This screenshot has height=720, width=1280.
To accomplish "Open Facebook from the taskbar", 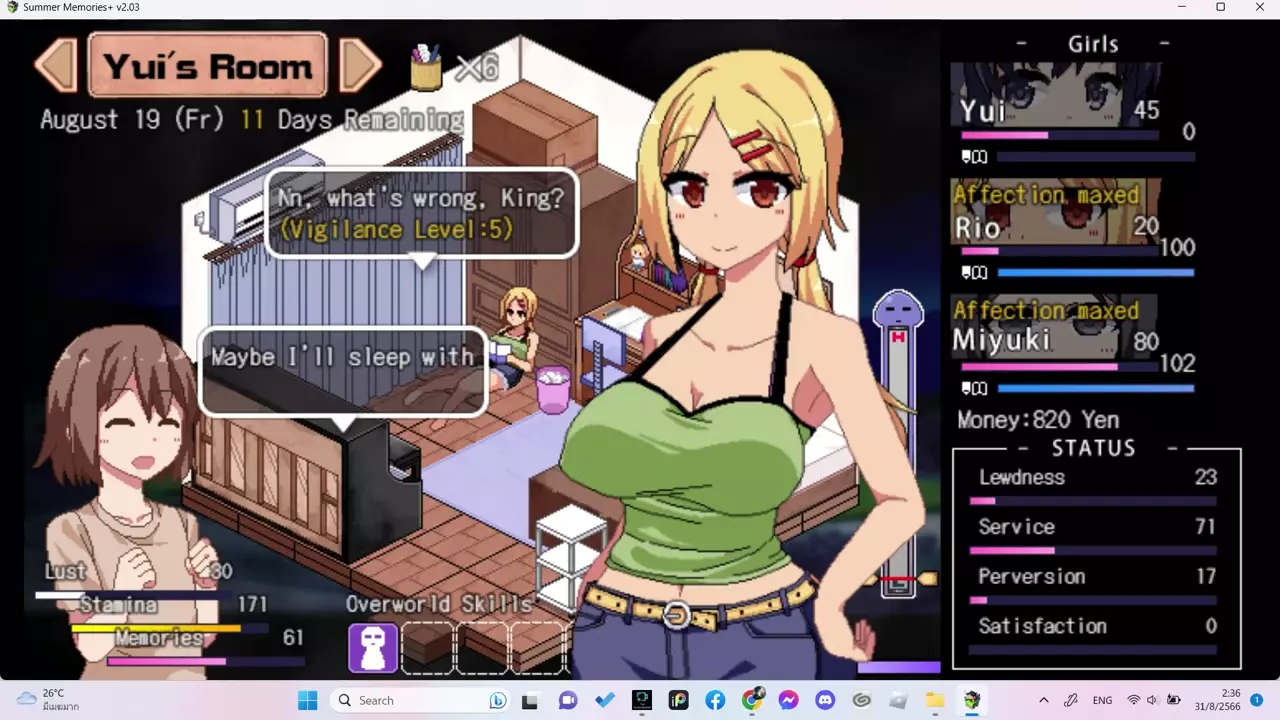I will (x=715, y=700).
